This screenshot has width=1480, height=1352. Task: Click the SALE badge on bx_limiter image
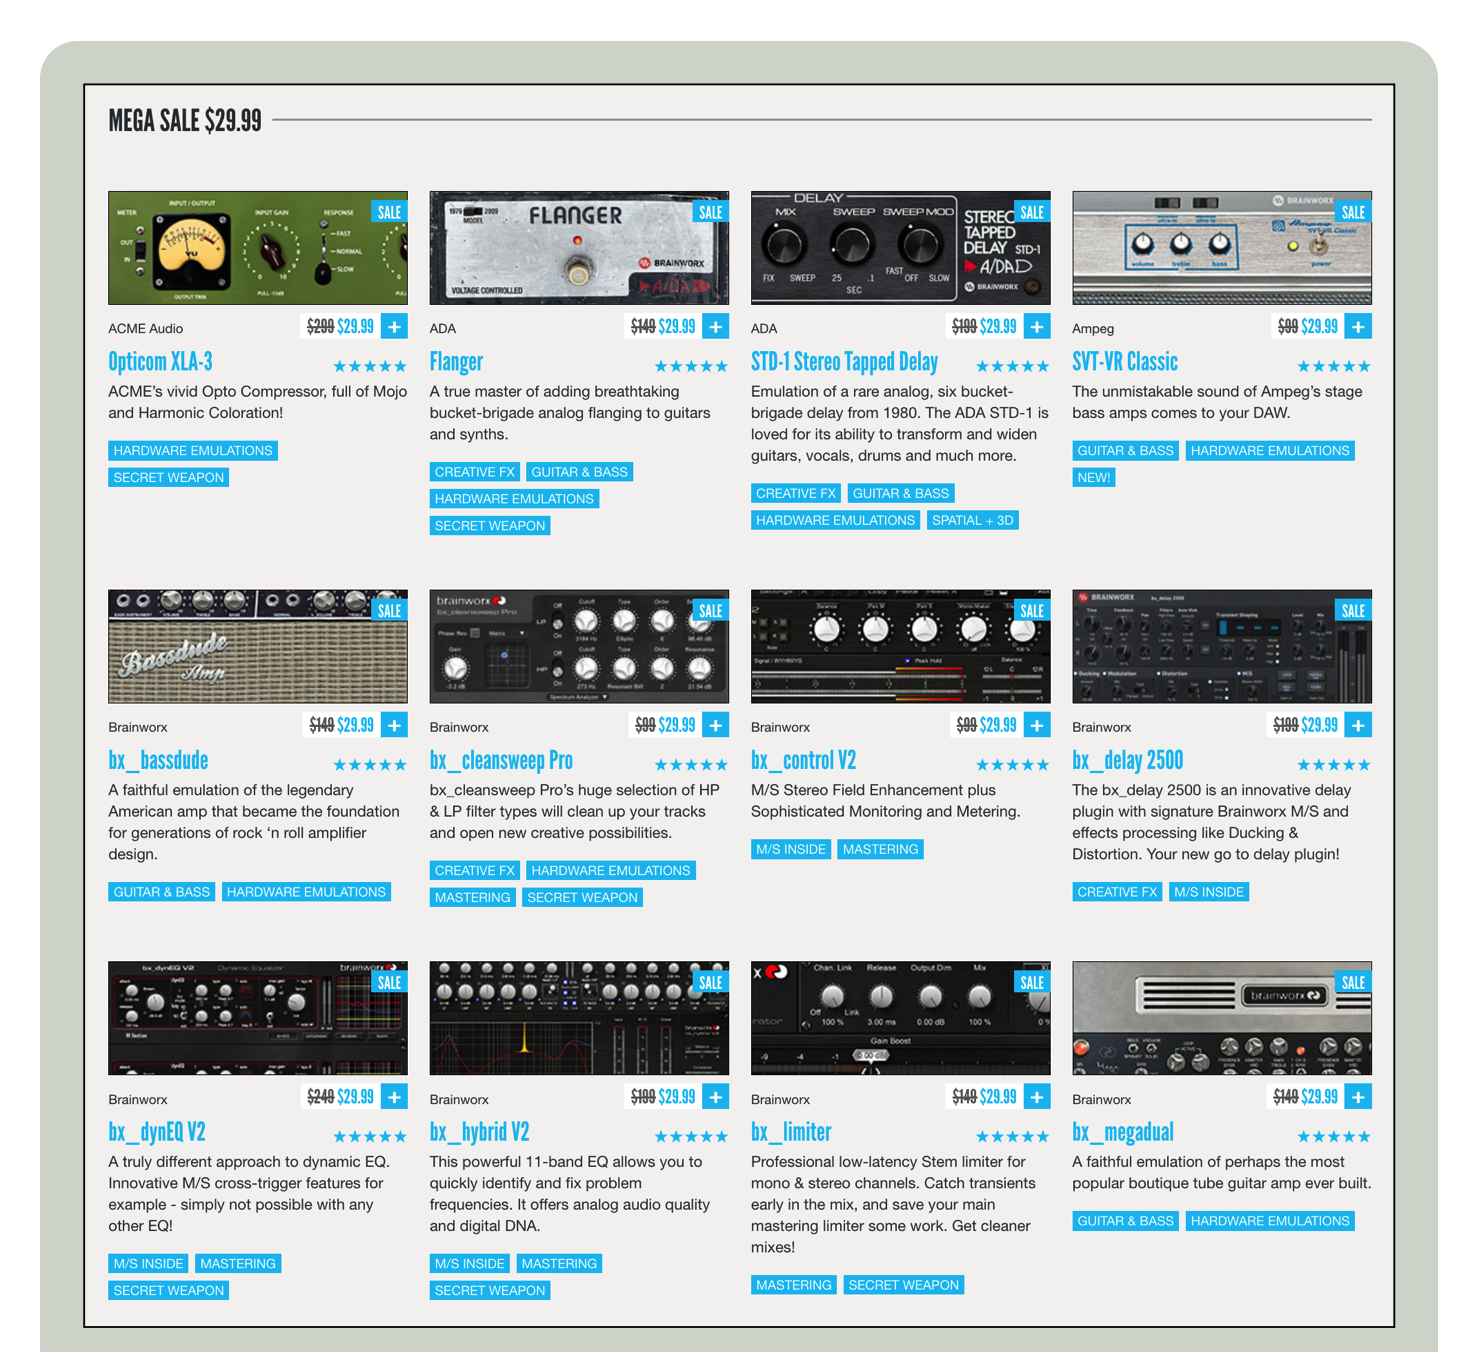pyautogui.click(x=1032, y=983)
